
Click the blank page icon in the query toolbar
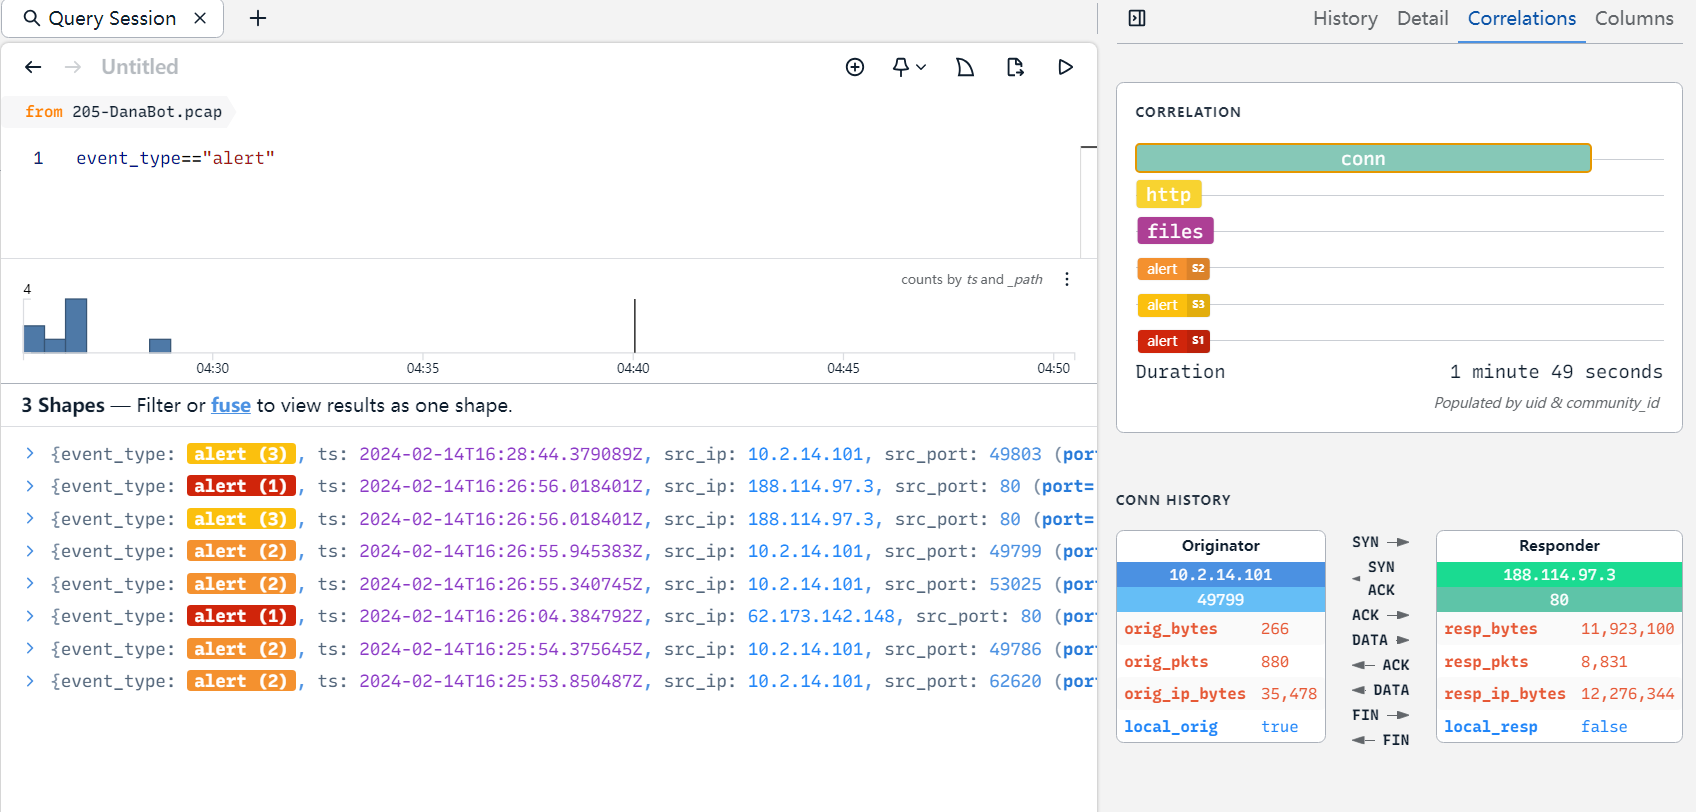pyautogui.click(x=965, y=67)
